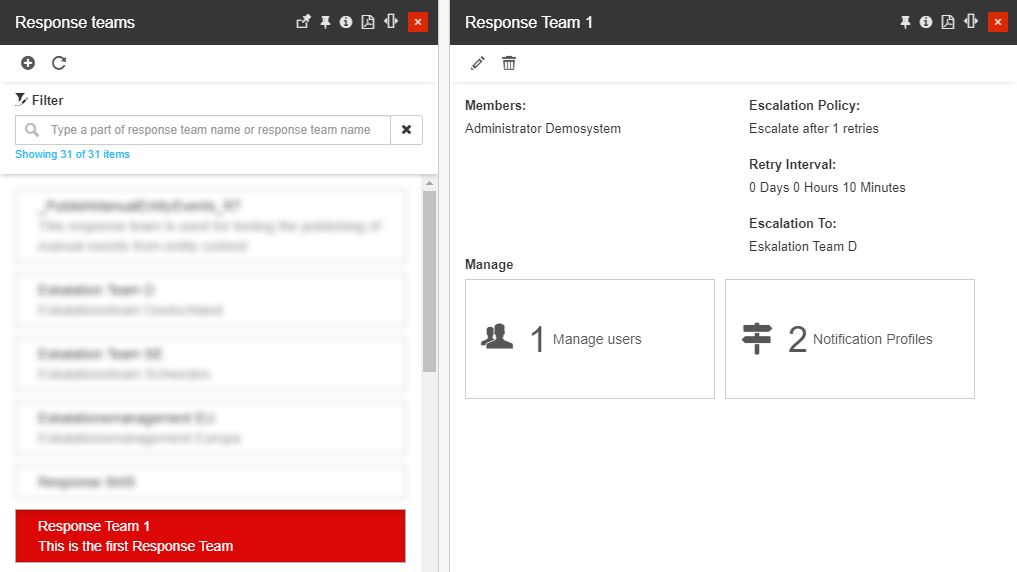Click the response teams list scrollbar
This screenshot has width=1017, height=572.
(x=429, y=282)
